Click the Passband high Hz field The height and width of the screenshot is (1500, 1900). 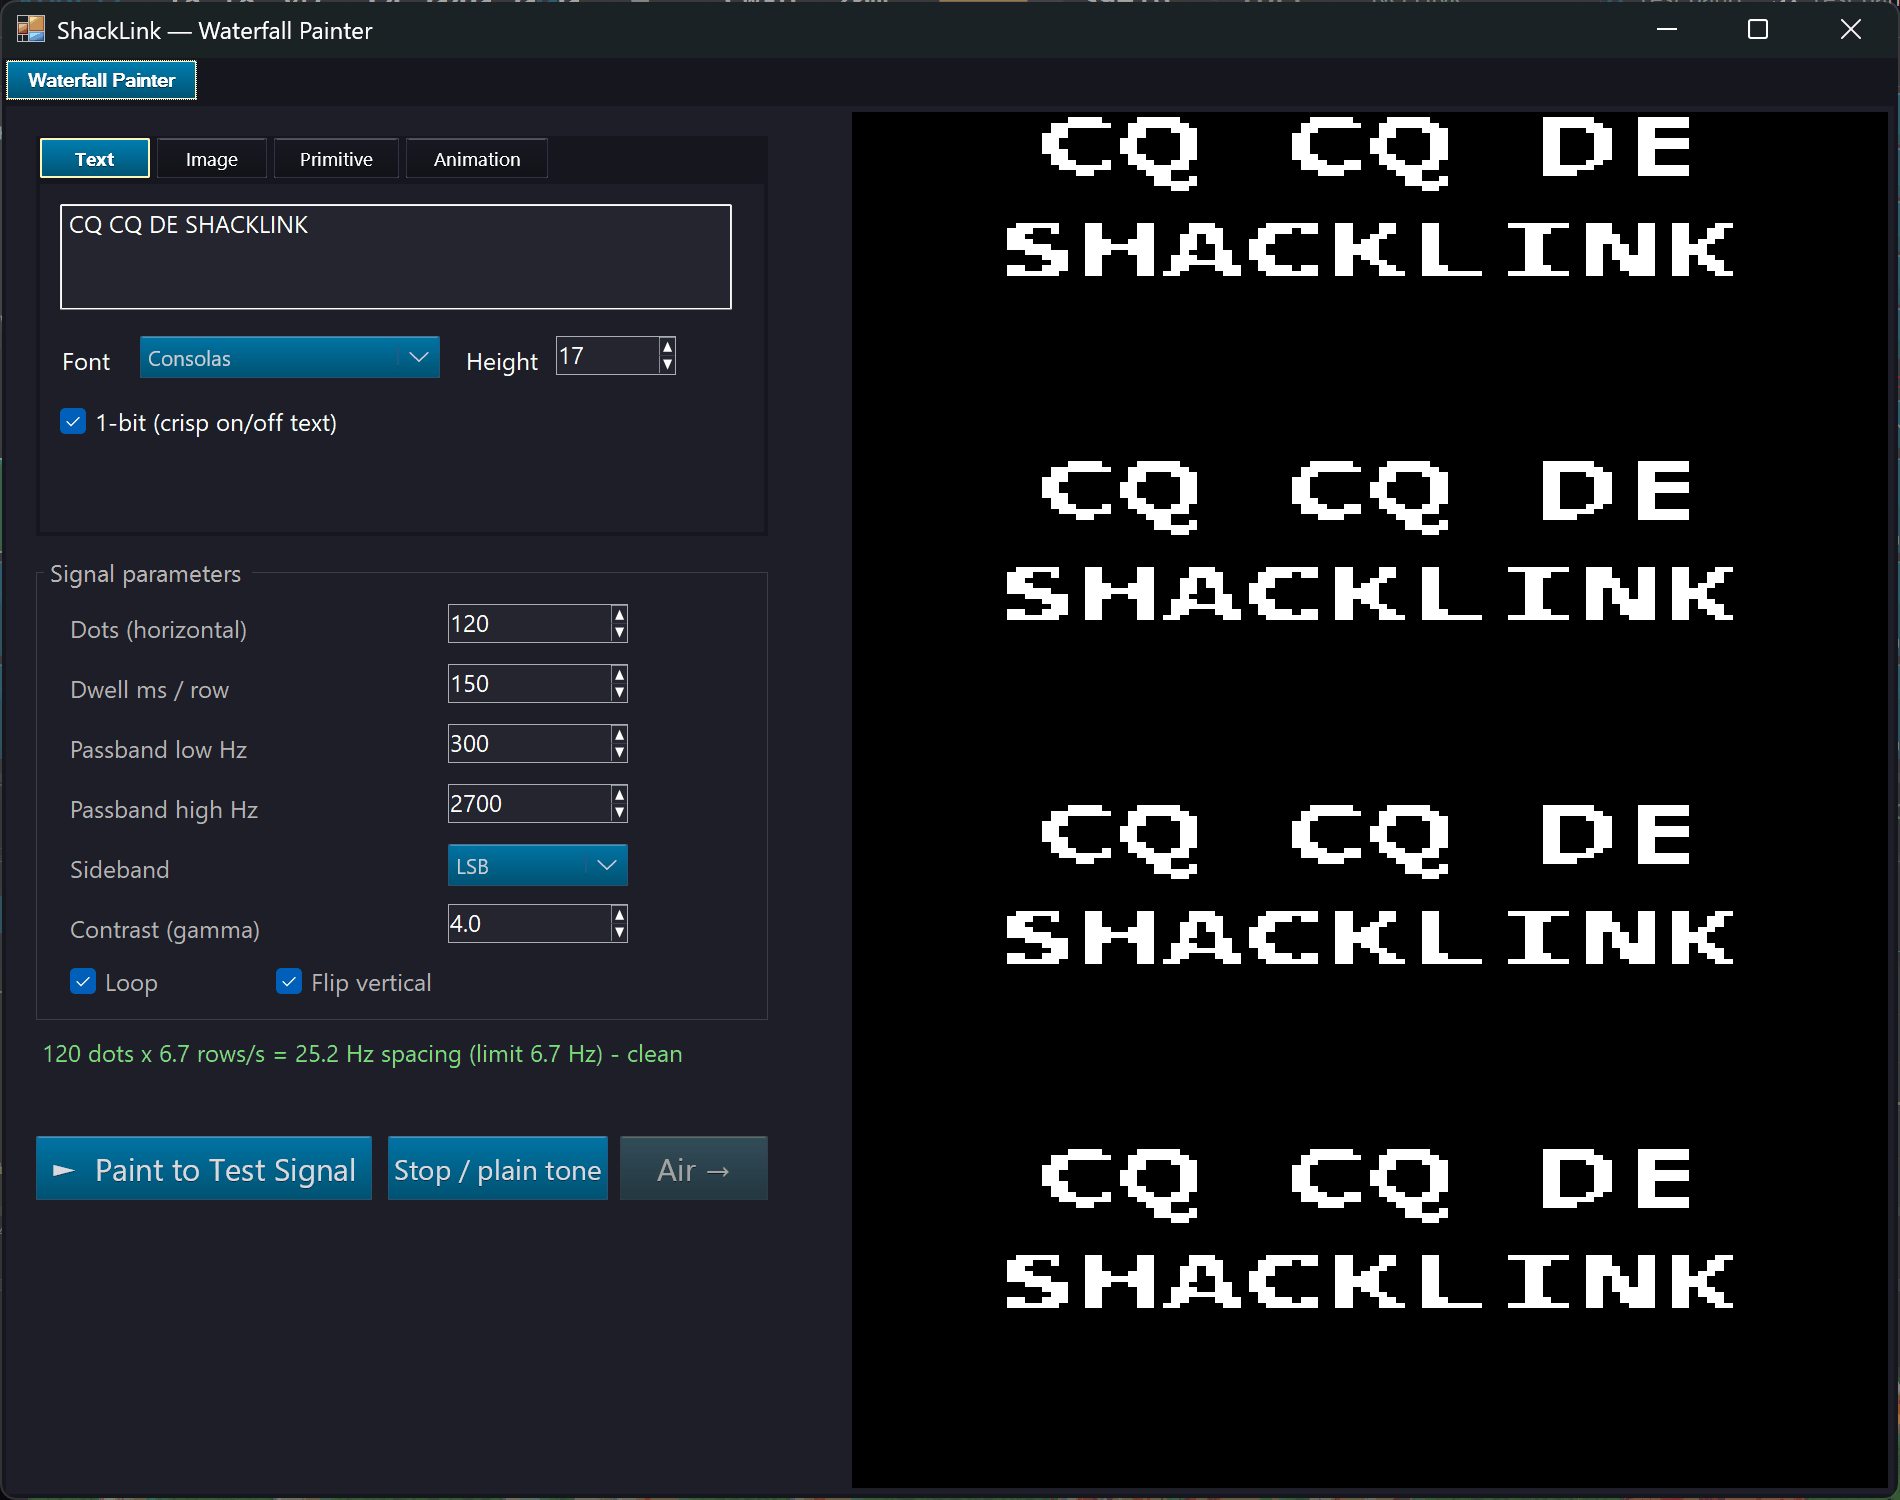(530, 804)
